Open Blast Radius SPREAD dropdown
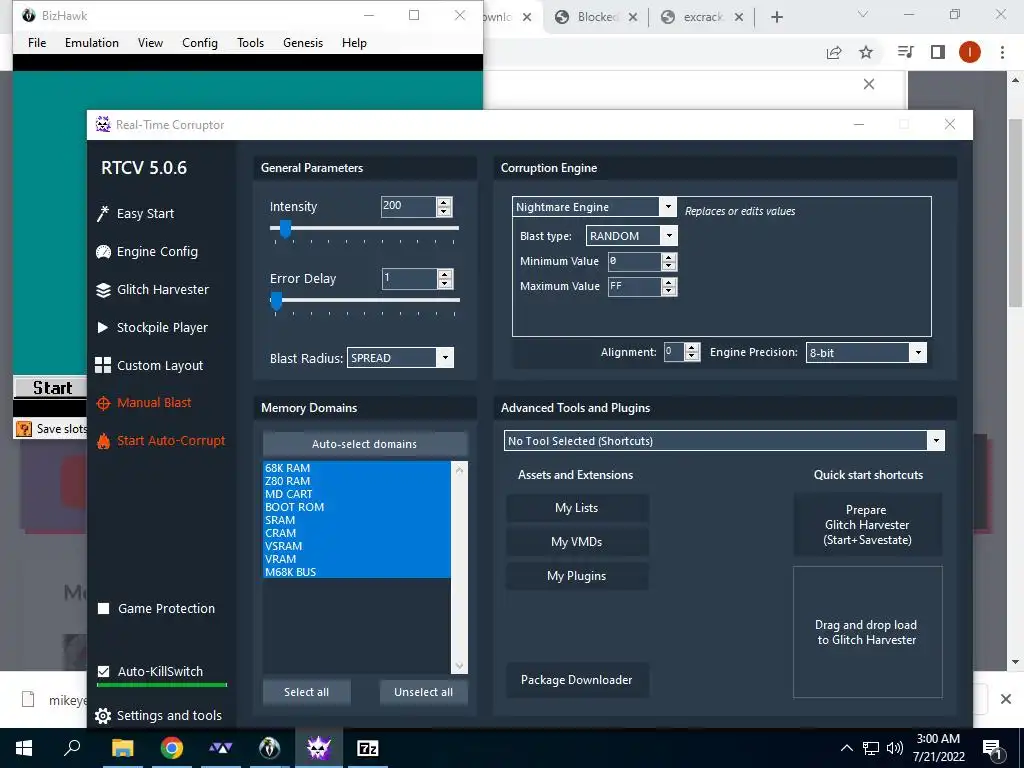This screenshot has width=1024, height=768. (445, 358)
